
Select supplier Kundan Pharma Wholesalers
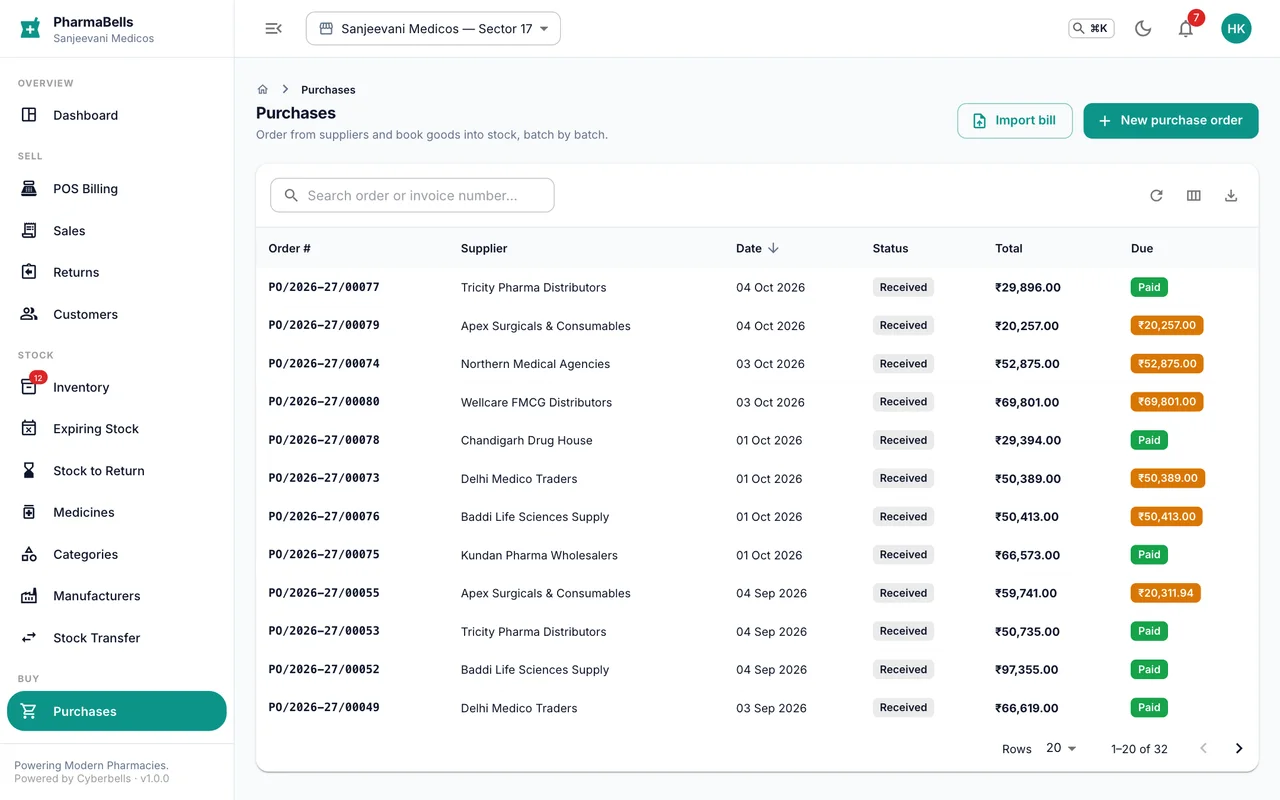(x=539, y=555)
